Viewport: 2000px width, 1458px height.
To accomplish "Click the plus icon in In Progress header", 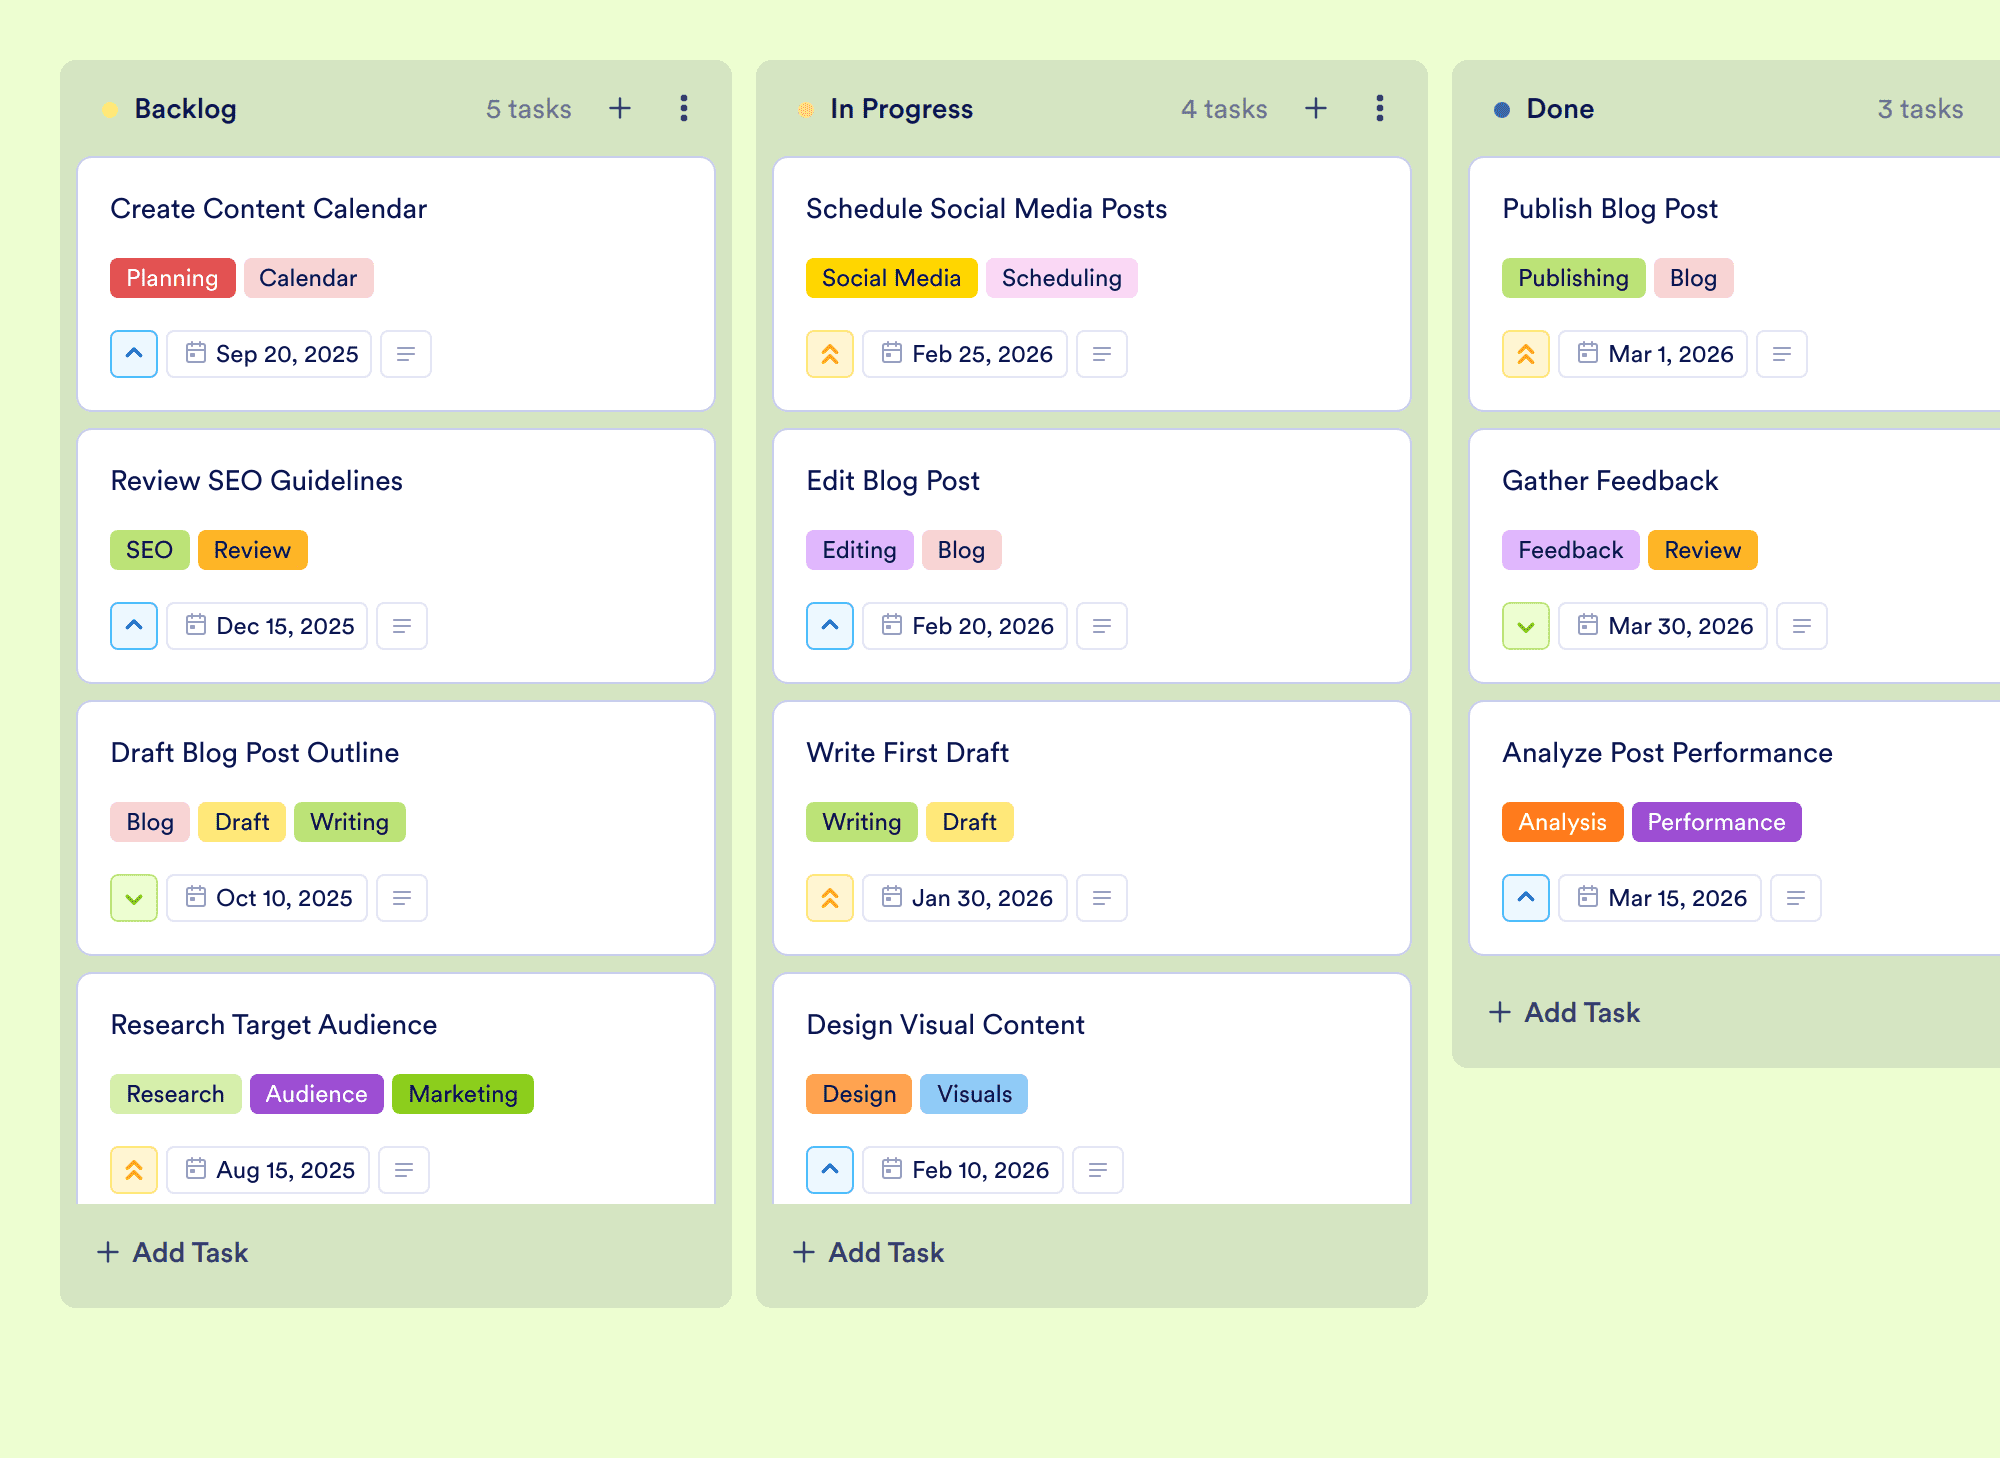I will pos(1316,108).
